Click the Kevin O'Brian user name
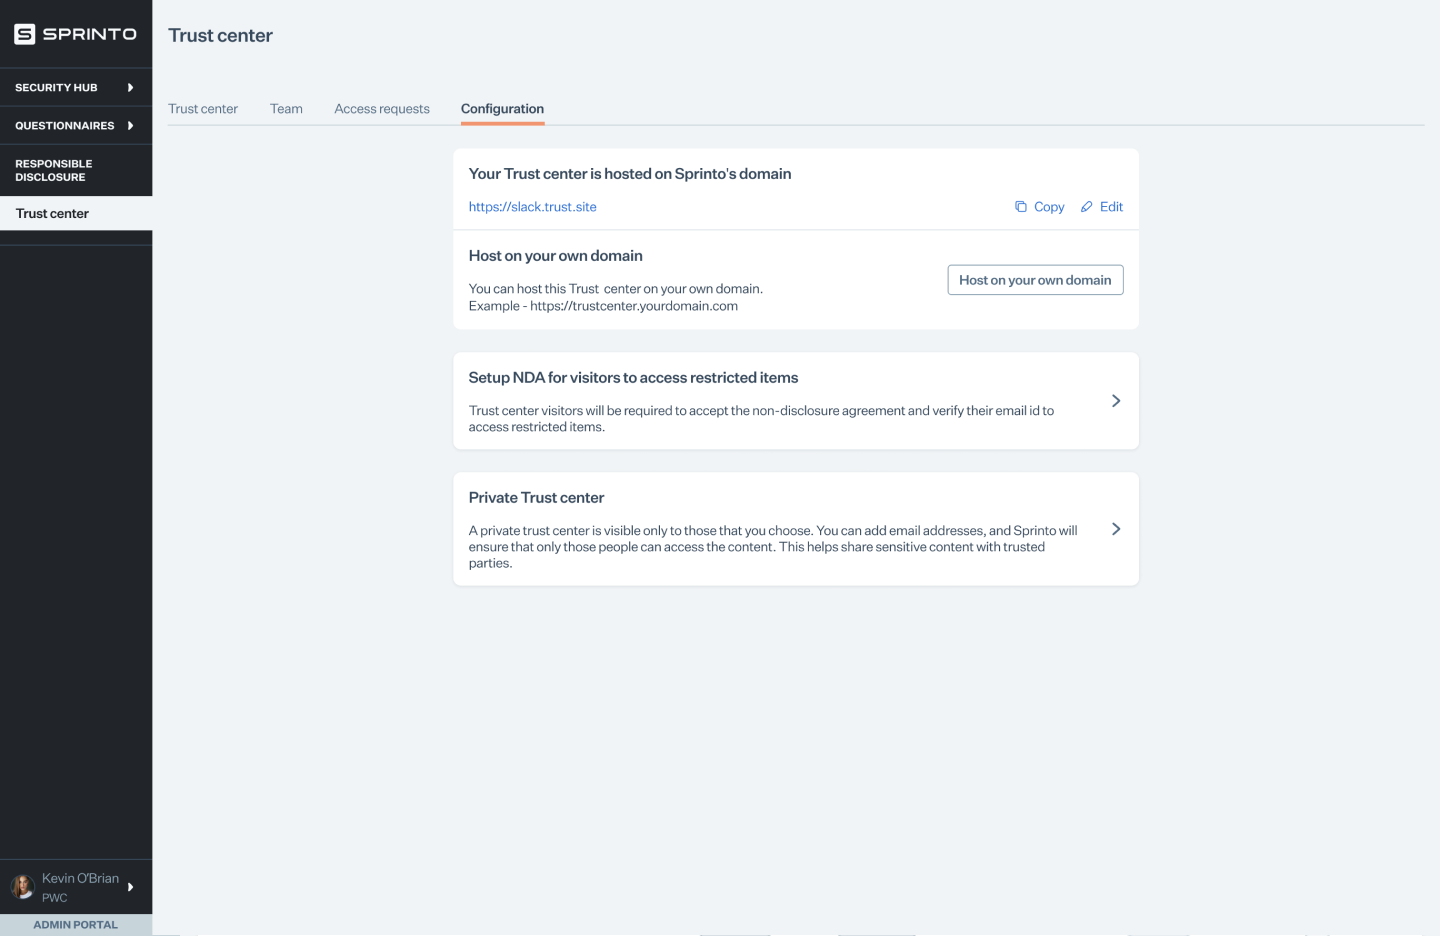This screenshot has width=1440, height=936. click(x=80, y=879)
